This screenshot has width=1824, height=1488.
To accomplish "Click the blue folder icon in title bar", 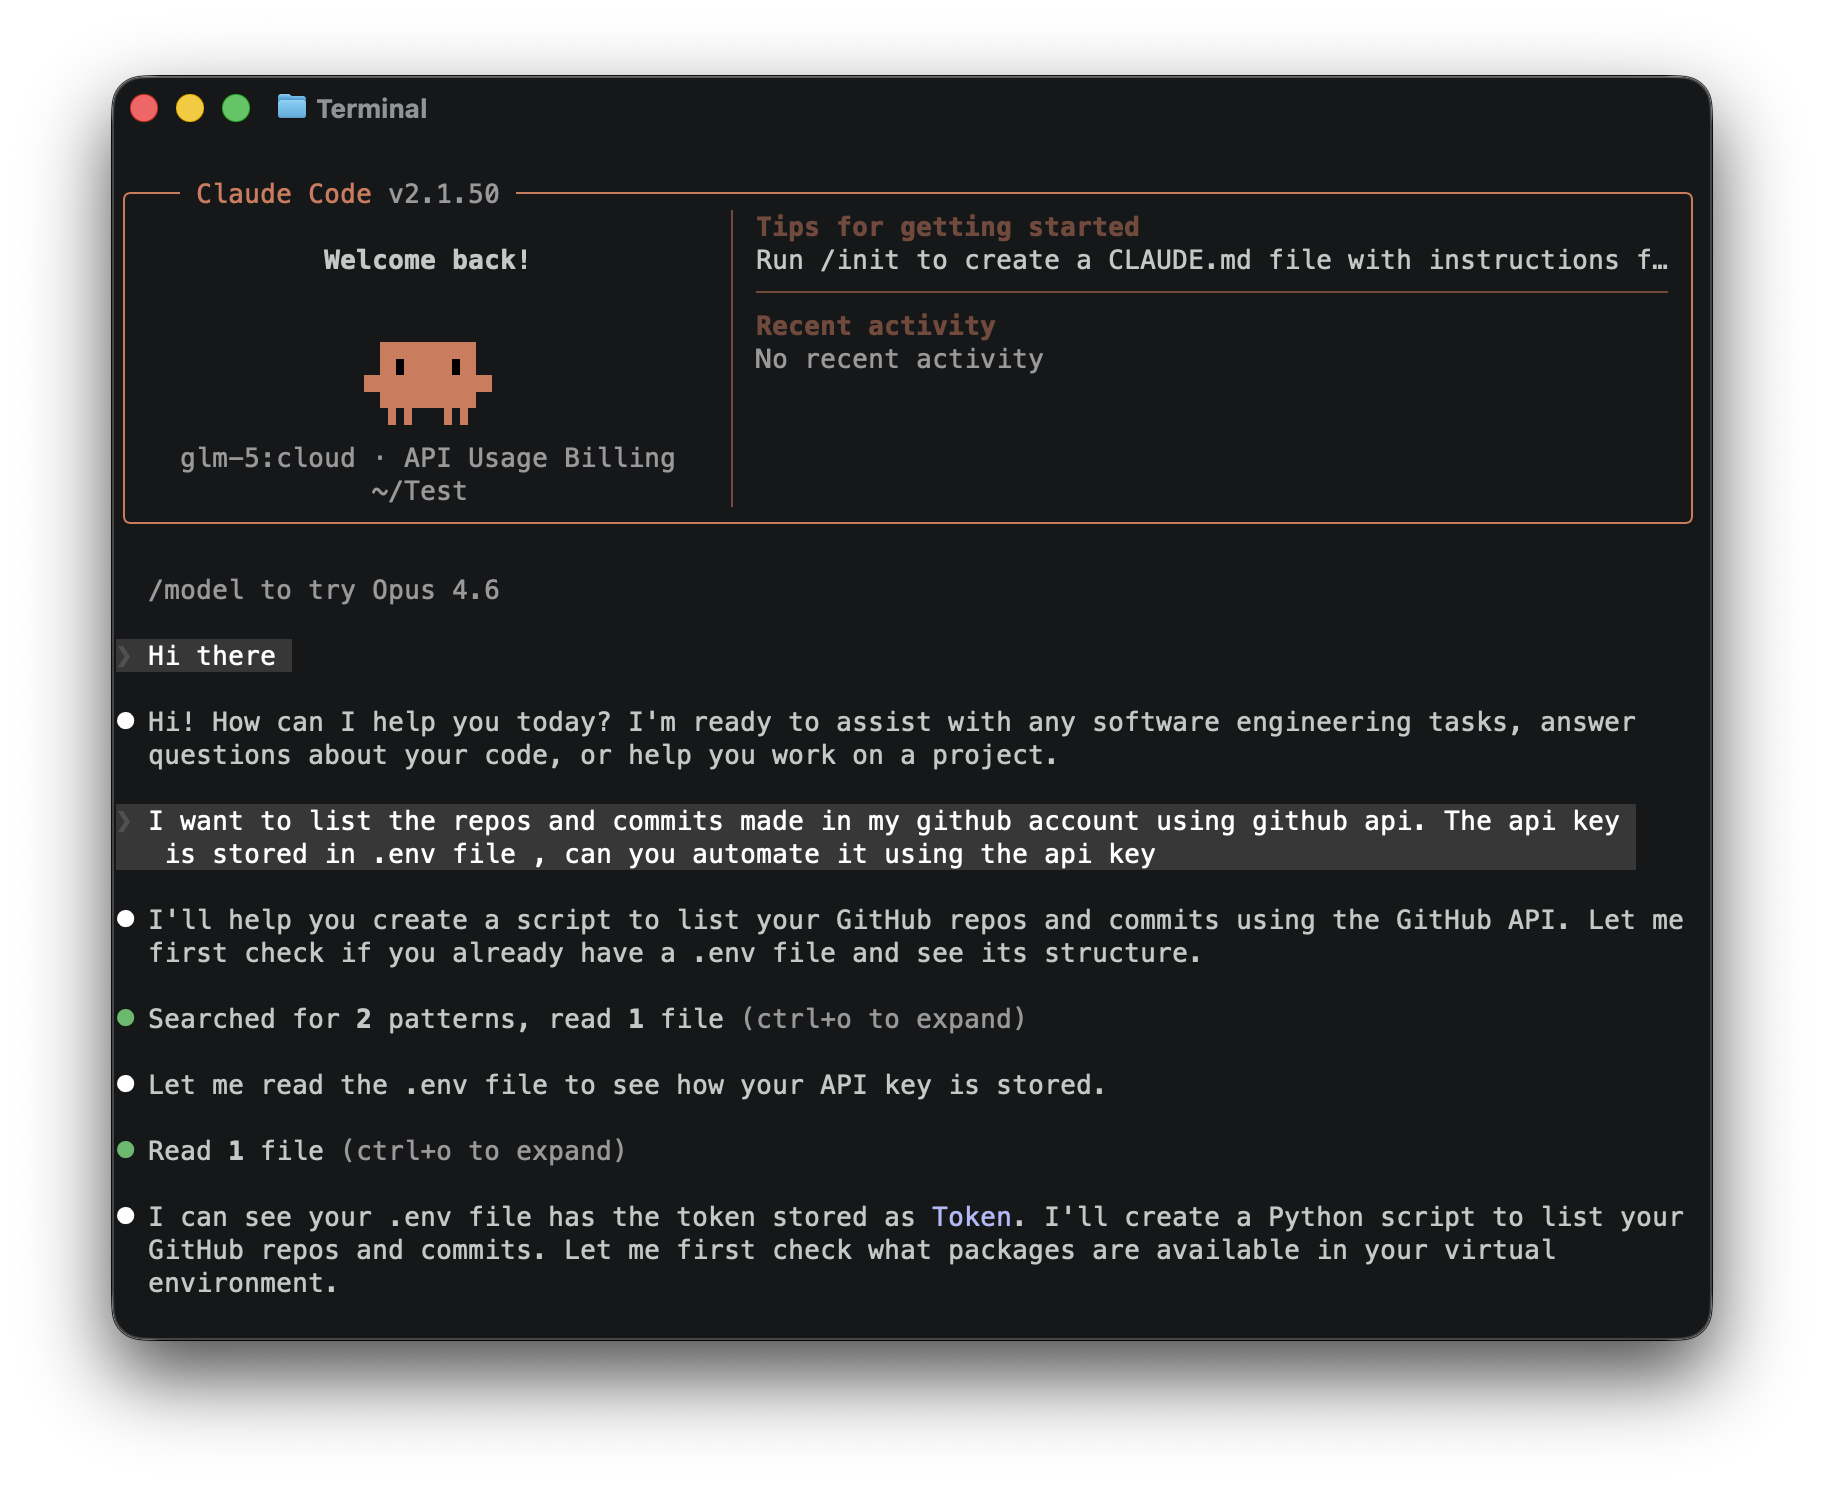I will 291,106.
